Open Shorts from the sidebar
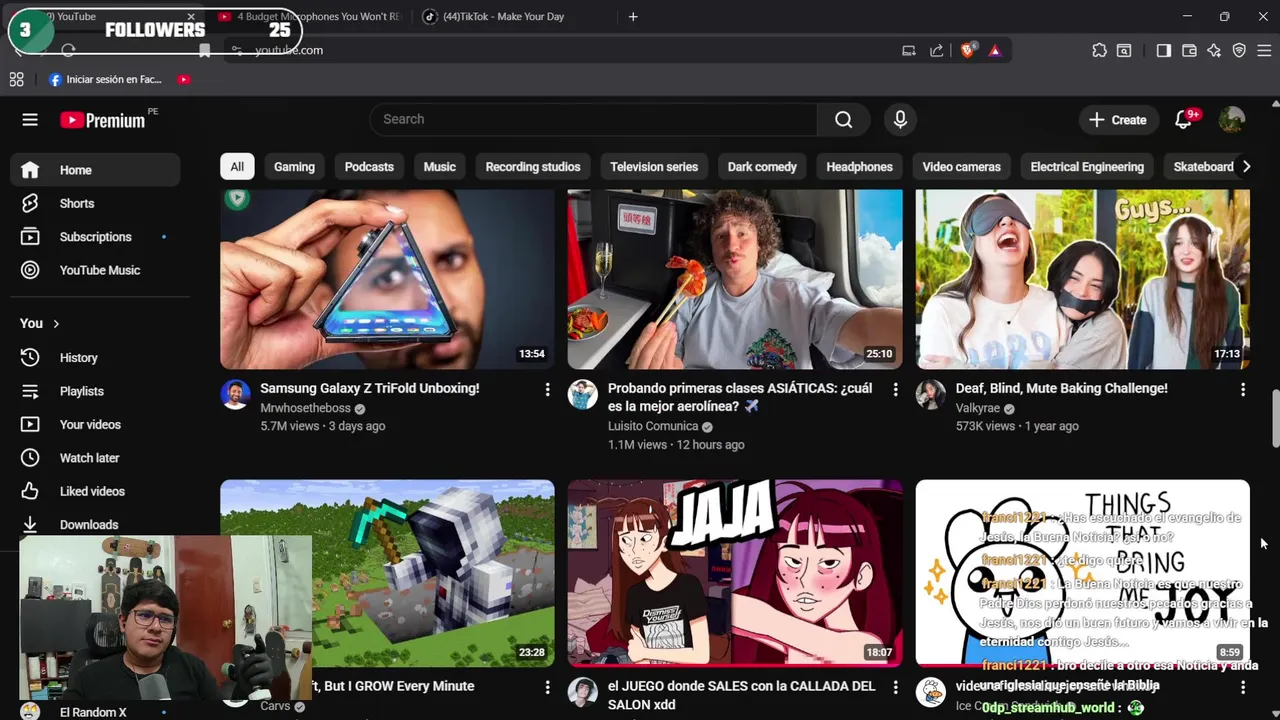1280x720 pixels. (x=96, y=203)
